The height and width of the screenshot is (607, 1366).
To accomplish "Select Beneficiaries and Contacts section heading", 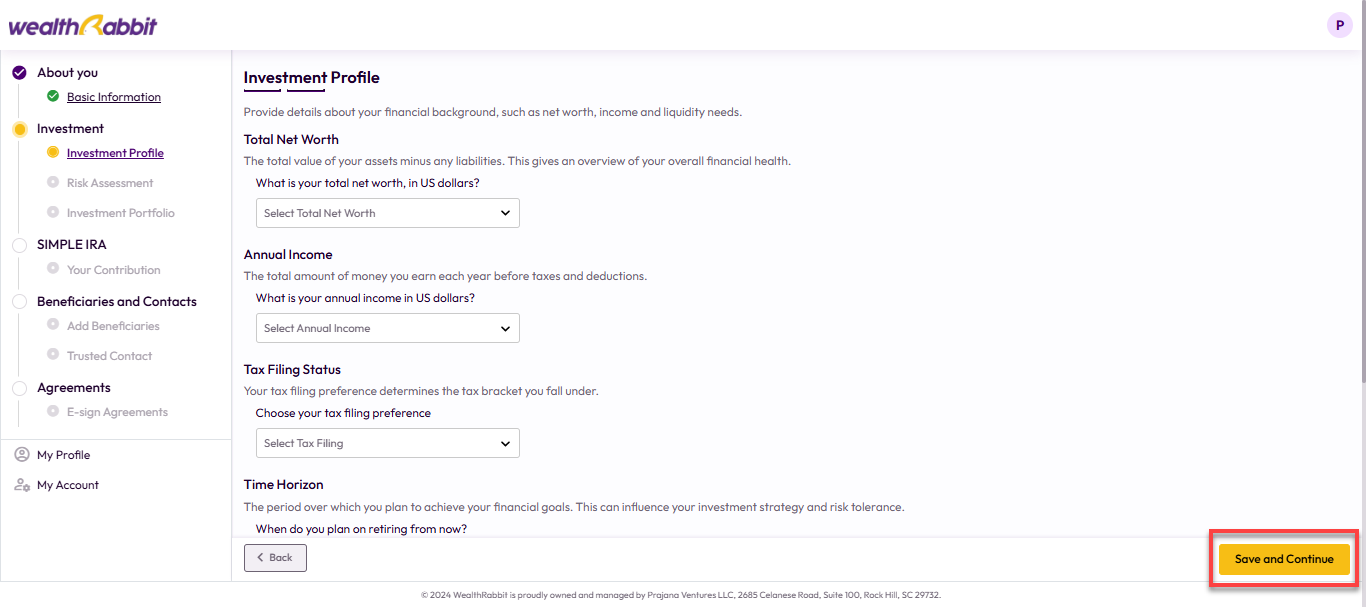I will 117,302.
